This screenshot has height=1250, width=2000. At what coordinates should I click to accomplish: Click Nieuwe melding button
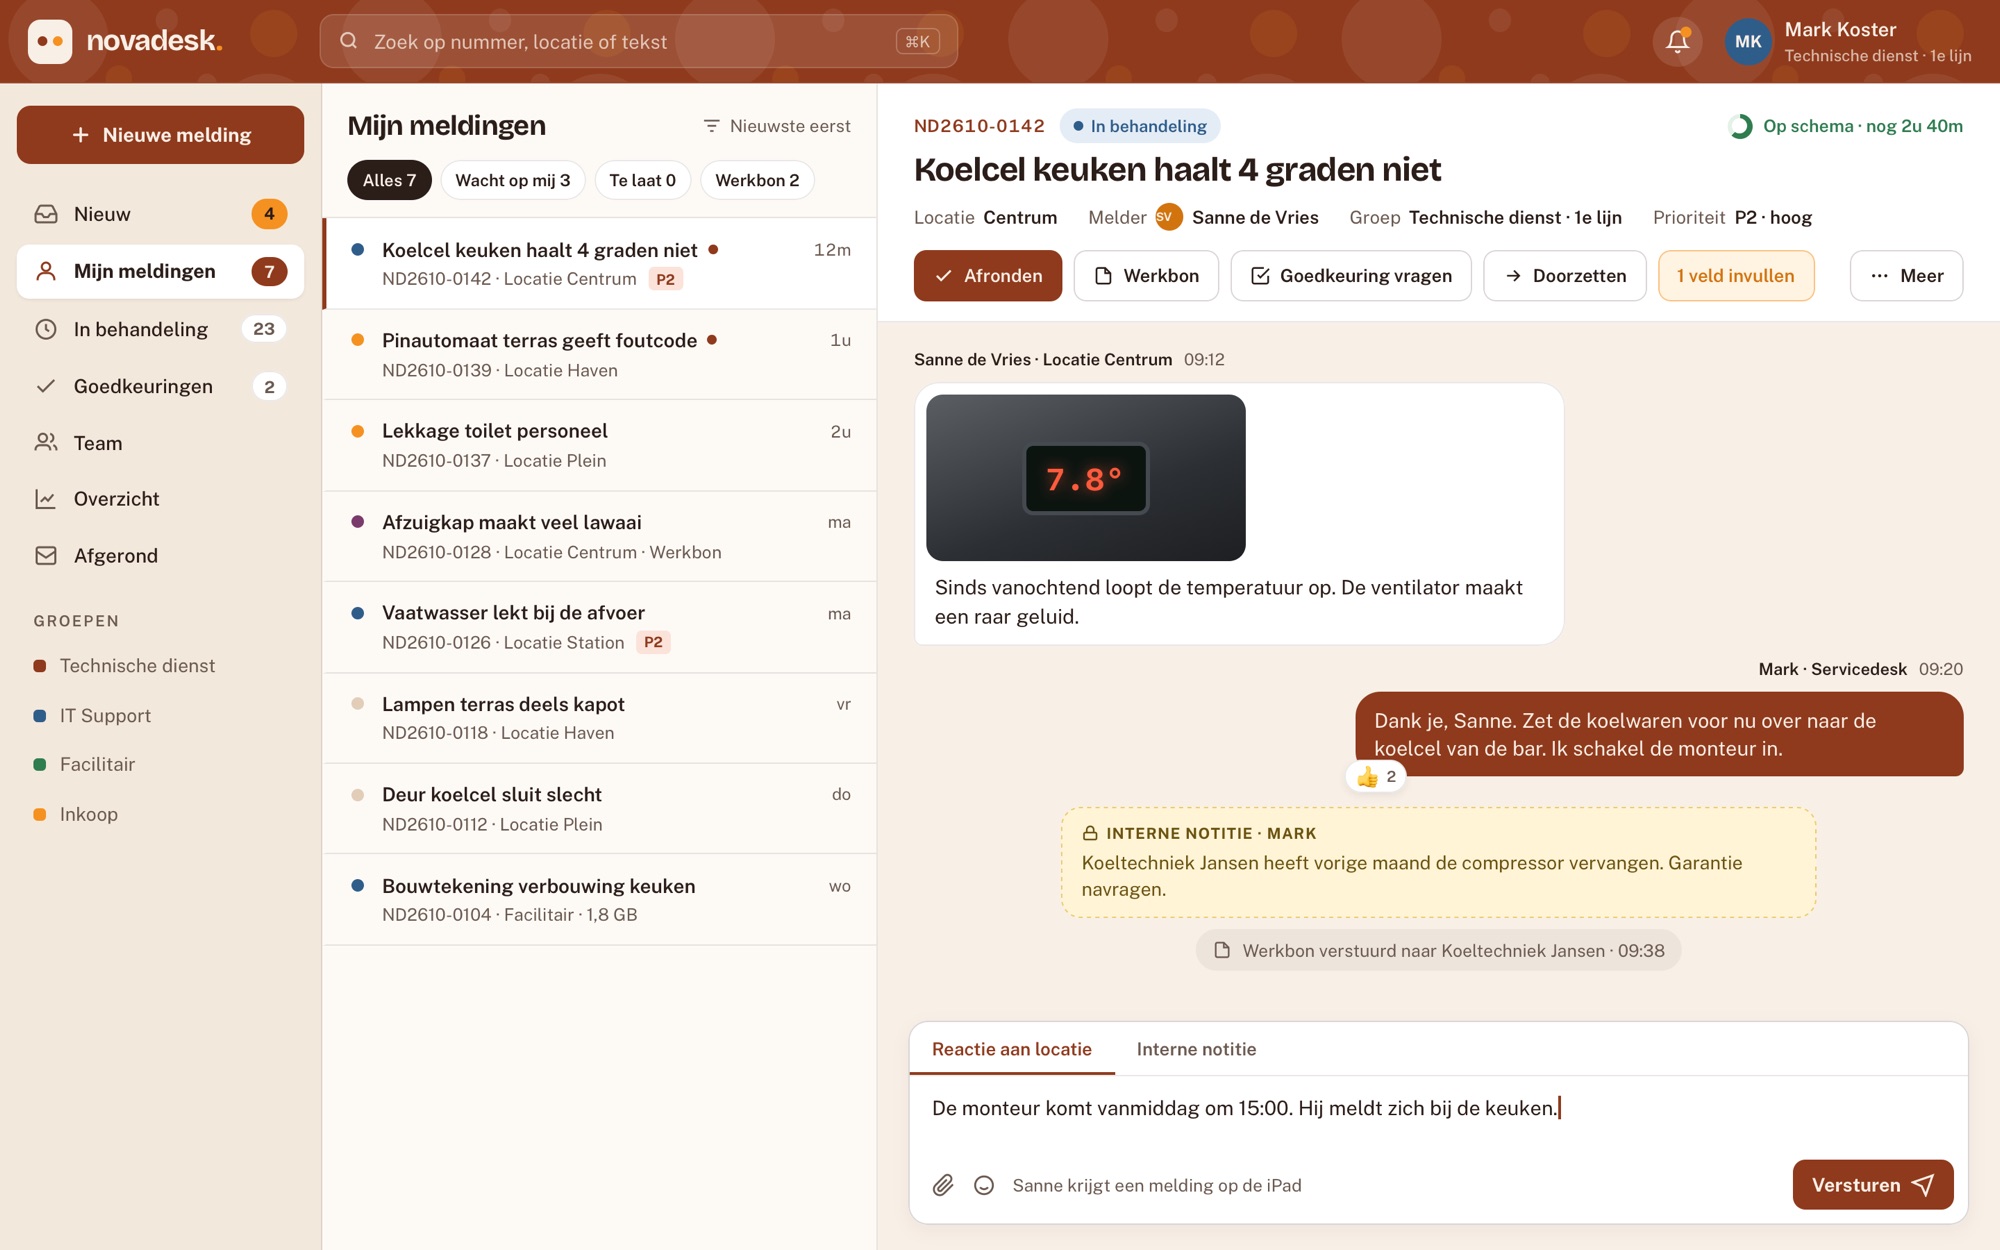[x=160, y=135]
